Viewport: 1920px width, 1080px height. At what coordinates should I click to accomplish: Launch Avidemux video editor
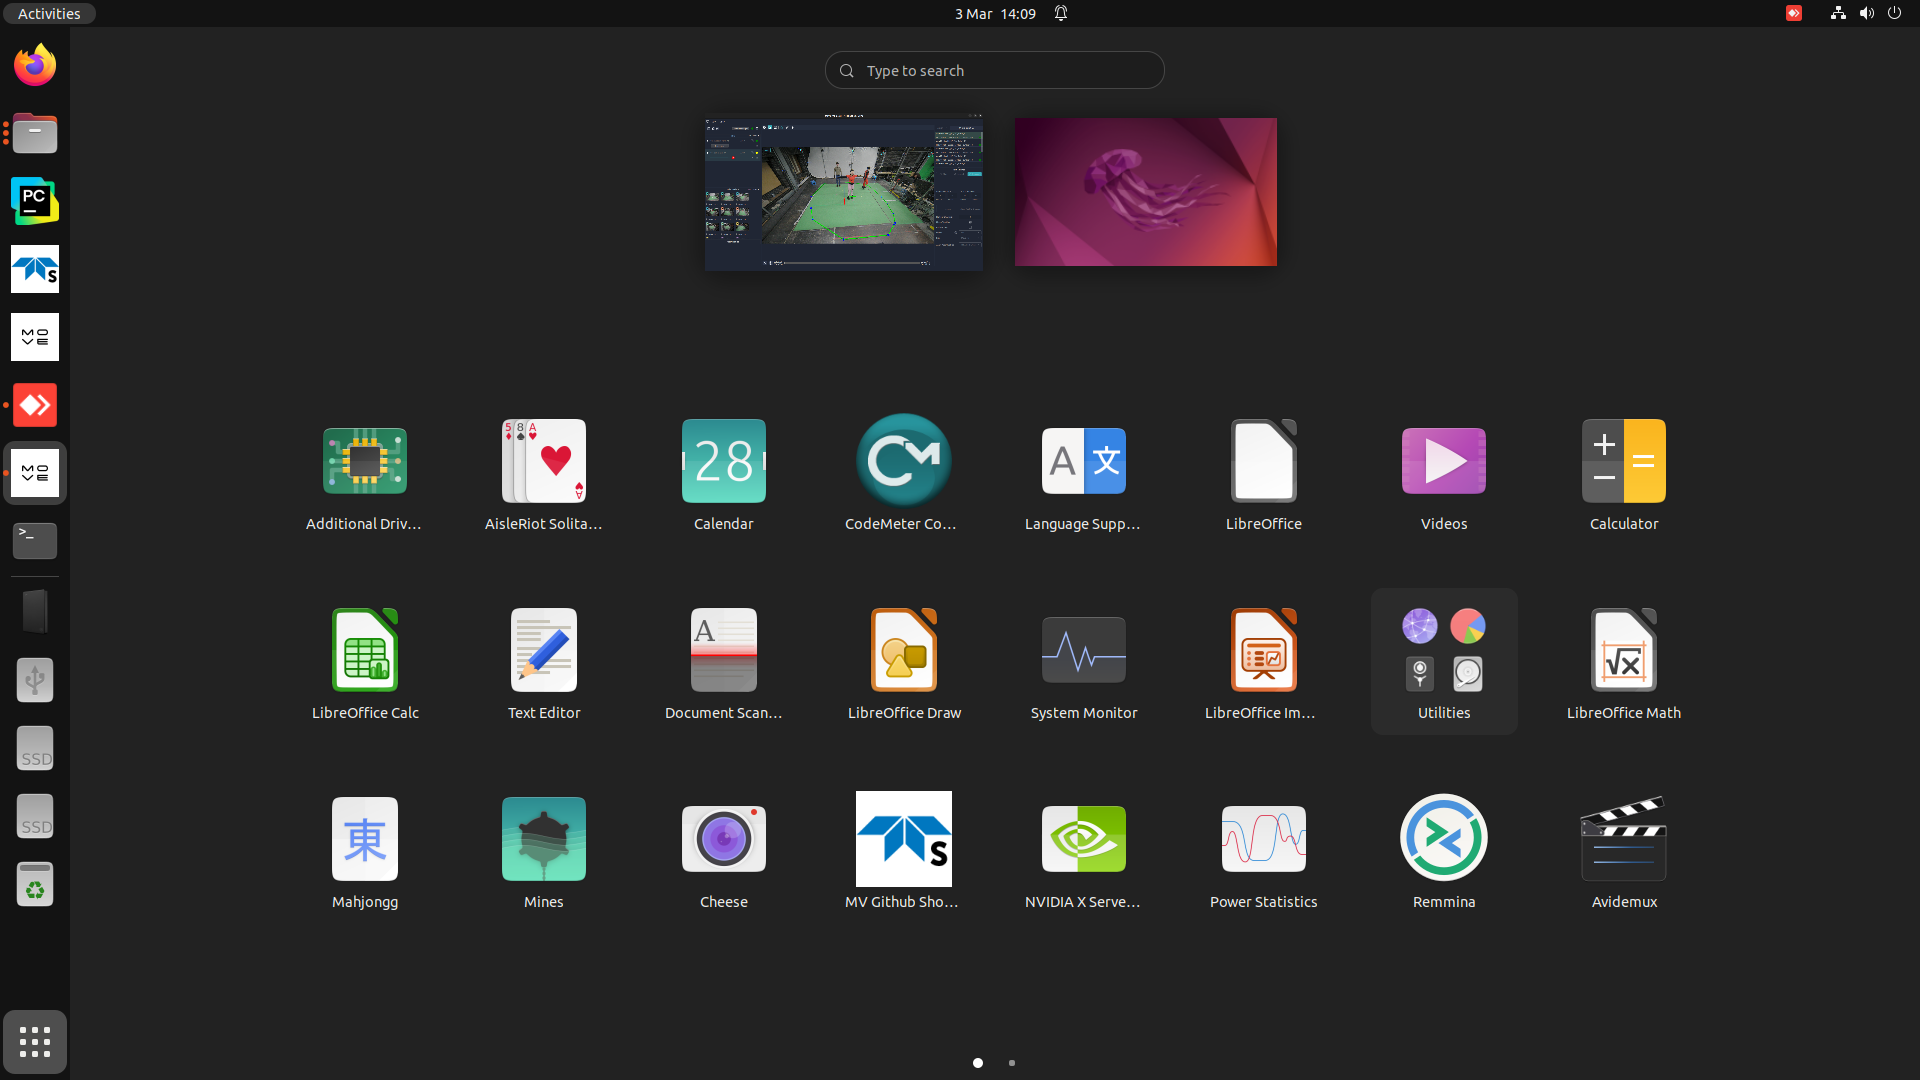(x=1624, y=851)
